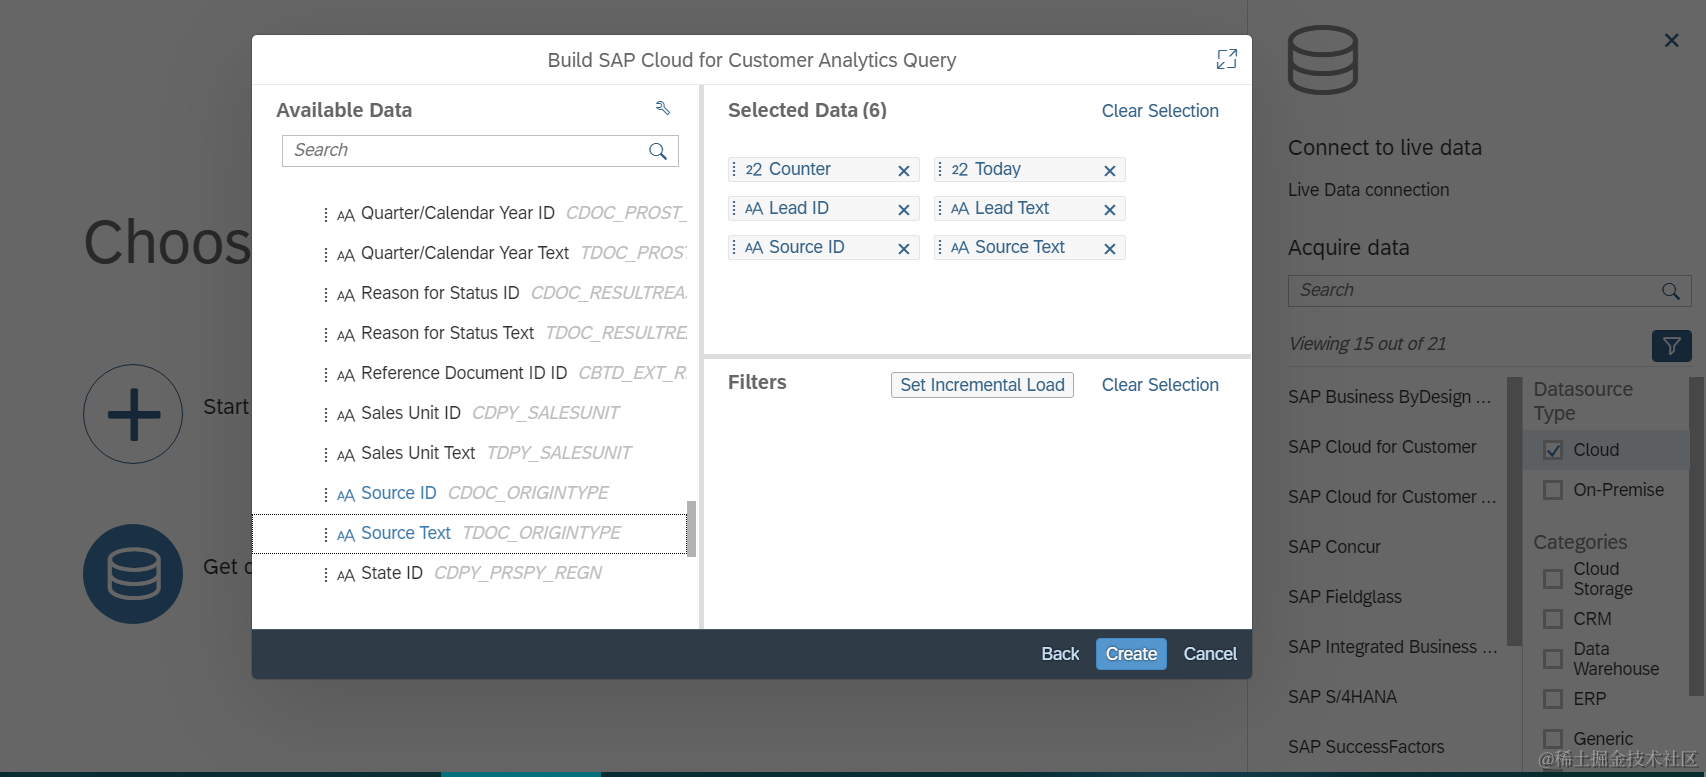Click the wrench icon beside Available Data
Image resolution: width=1706 pixels, height=777 pixels.
[x=662, y=108]
